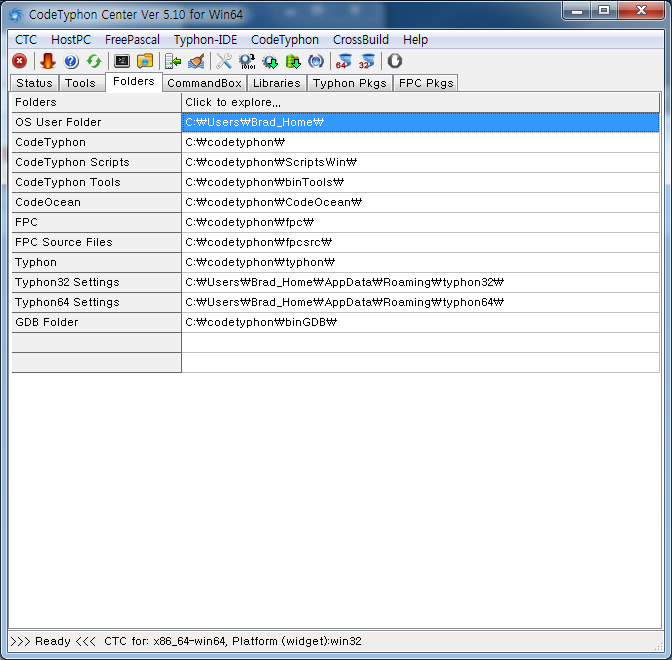Viewport: 672px width, 660px height.
Task: Click the OS User Folder row label
Action: click(96, 123)
